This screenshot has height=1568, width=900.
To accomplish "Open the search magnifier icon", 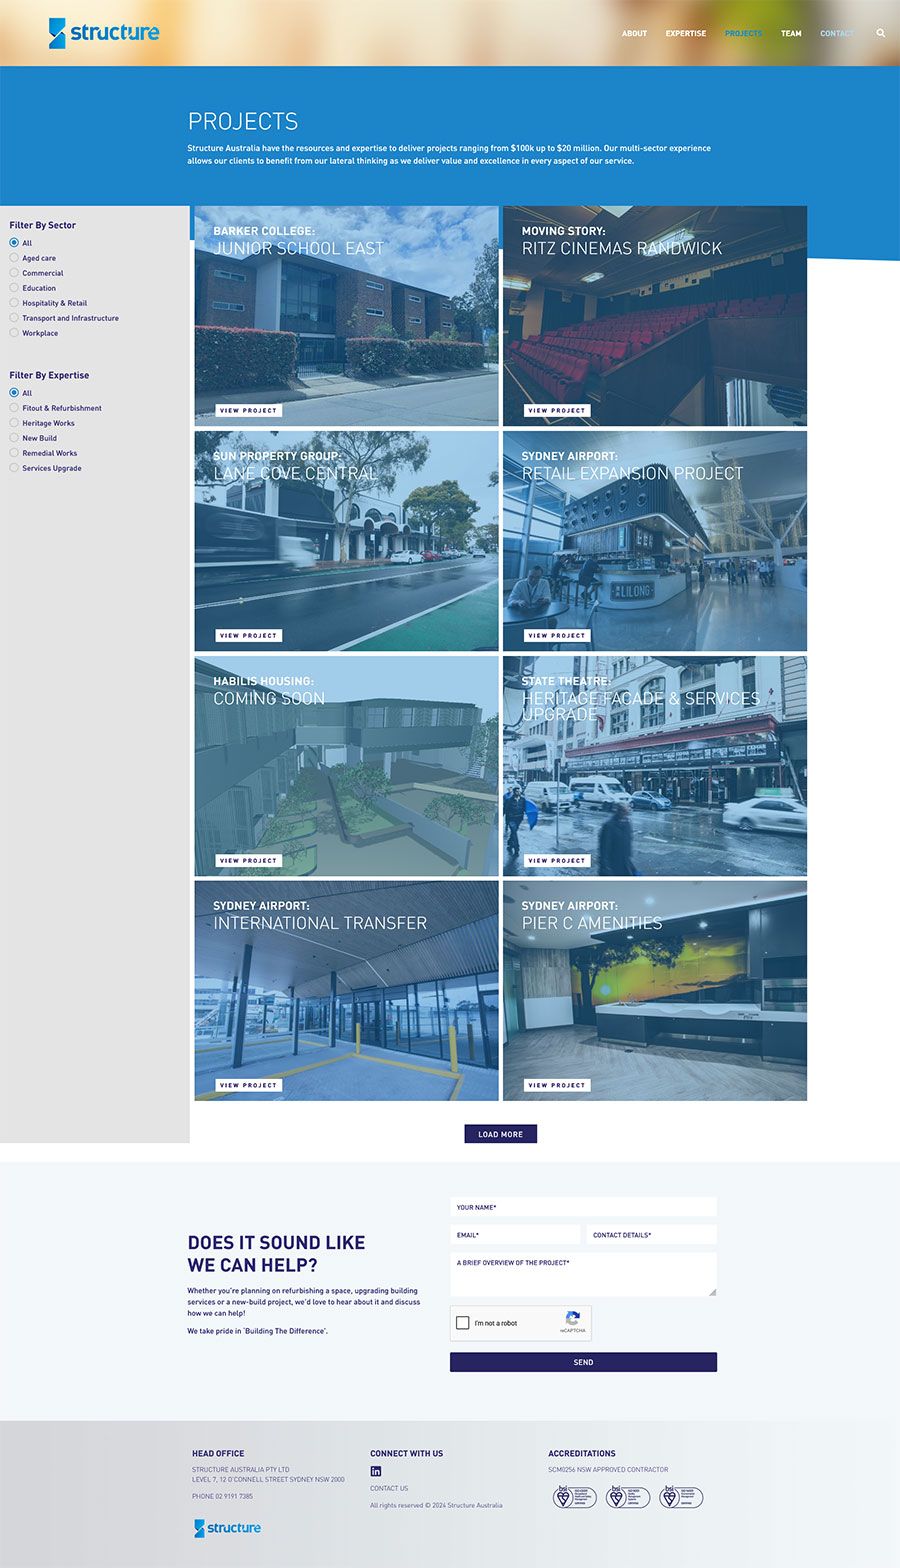I will (881, 33).
